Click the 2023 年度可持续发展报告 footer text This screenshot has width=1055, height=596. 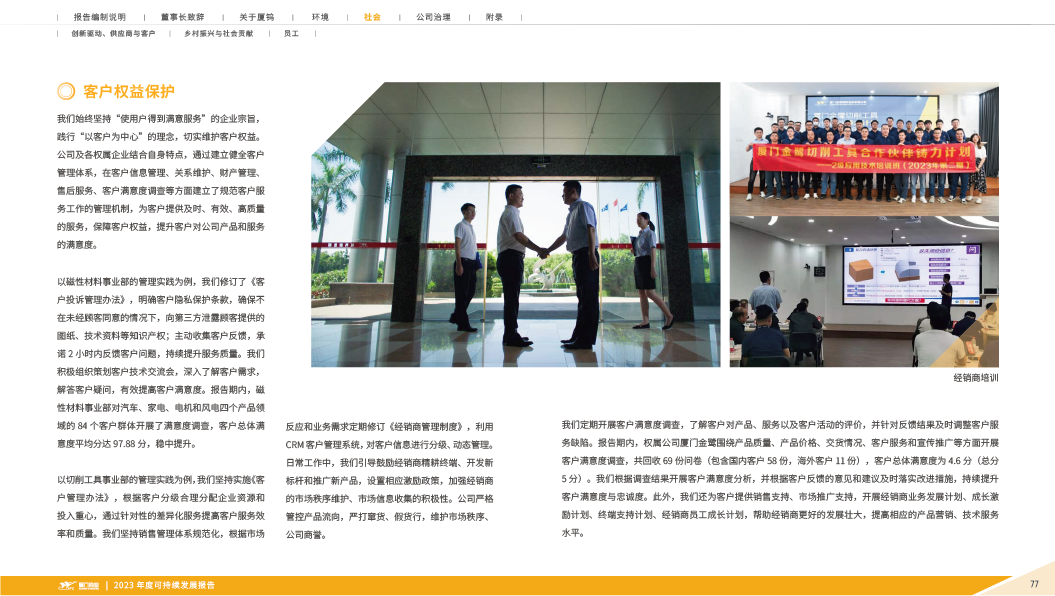[163, 585]
